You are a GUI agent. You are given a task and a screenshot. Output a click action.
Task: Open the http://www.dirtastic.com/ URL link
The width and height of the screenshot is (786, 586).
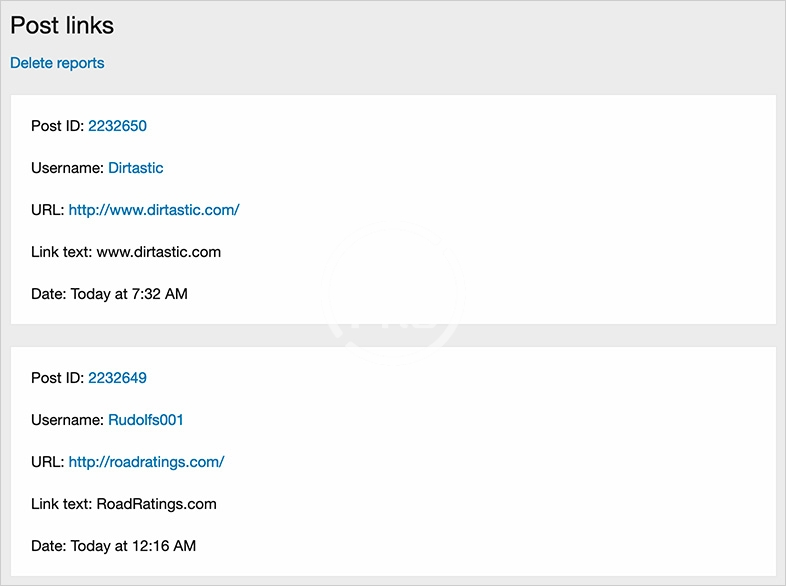[x=154, y=210]
